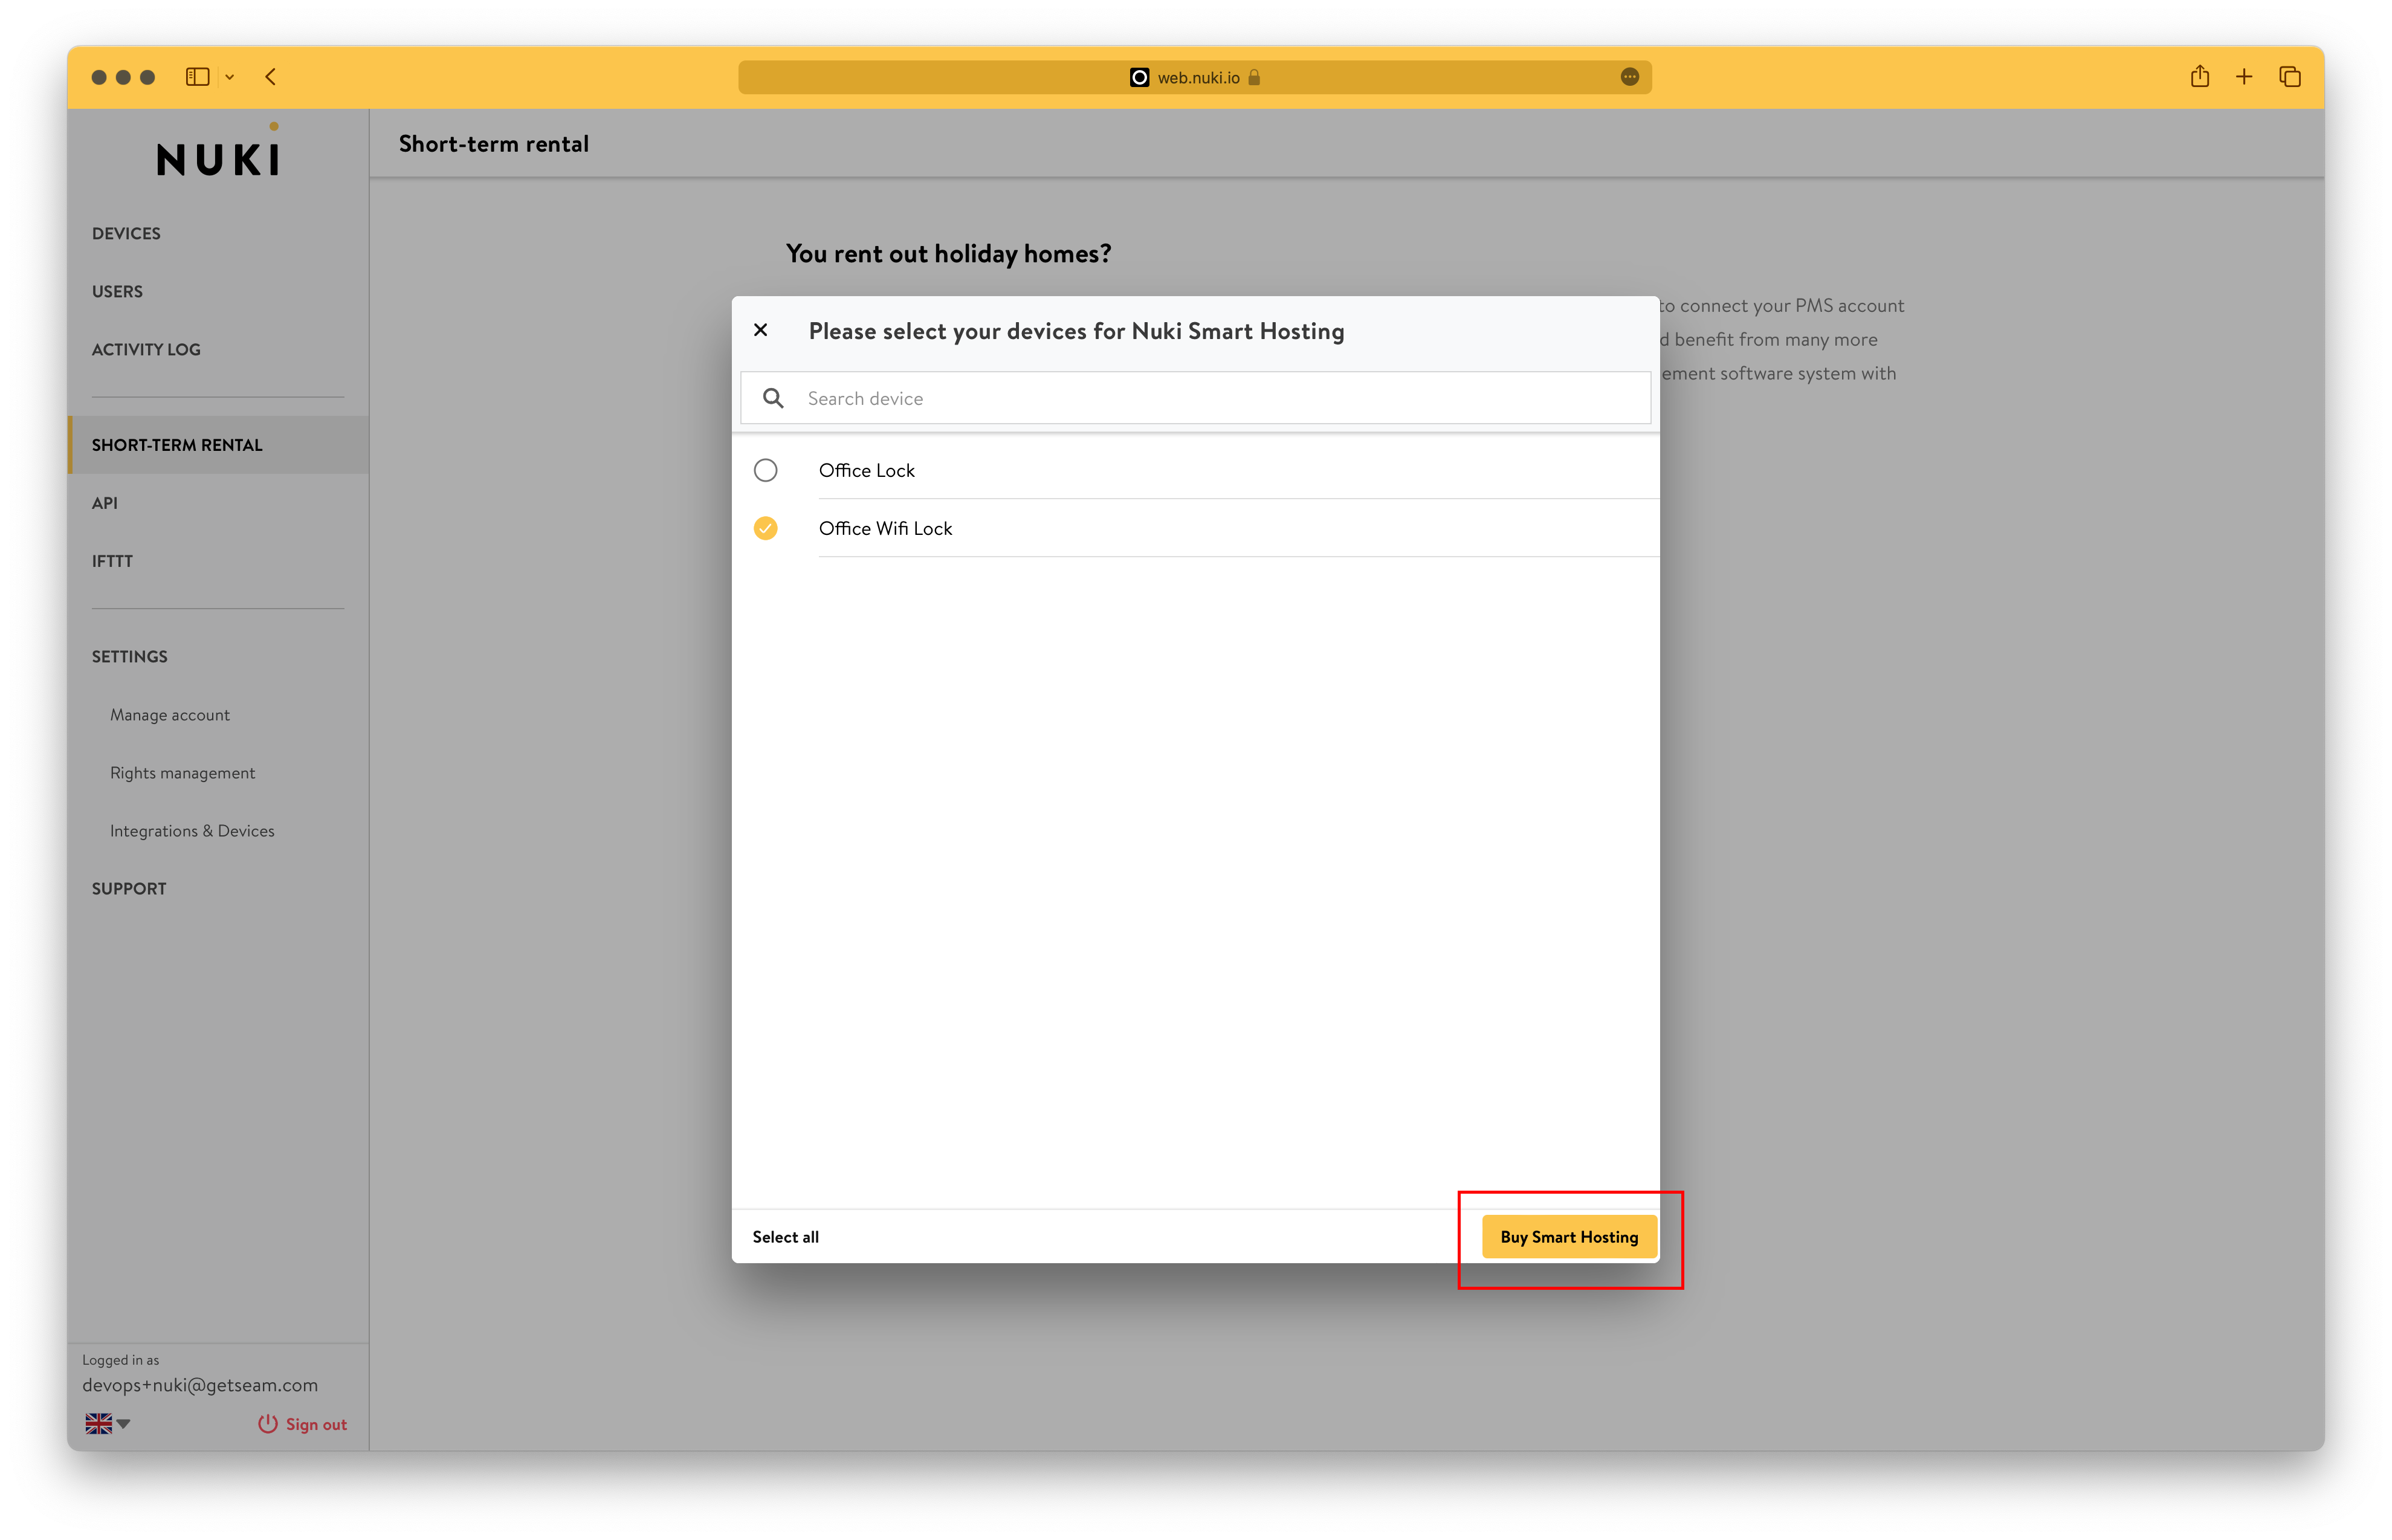Switch to the ACTIVITY LOG section
Viewport: 2392px width, 1540px height.
(x=146, y=349)
